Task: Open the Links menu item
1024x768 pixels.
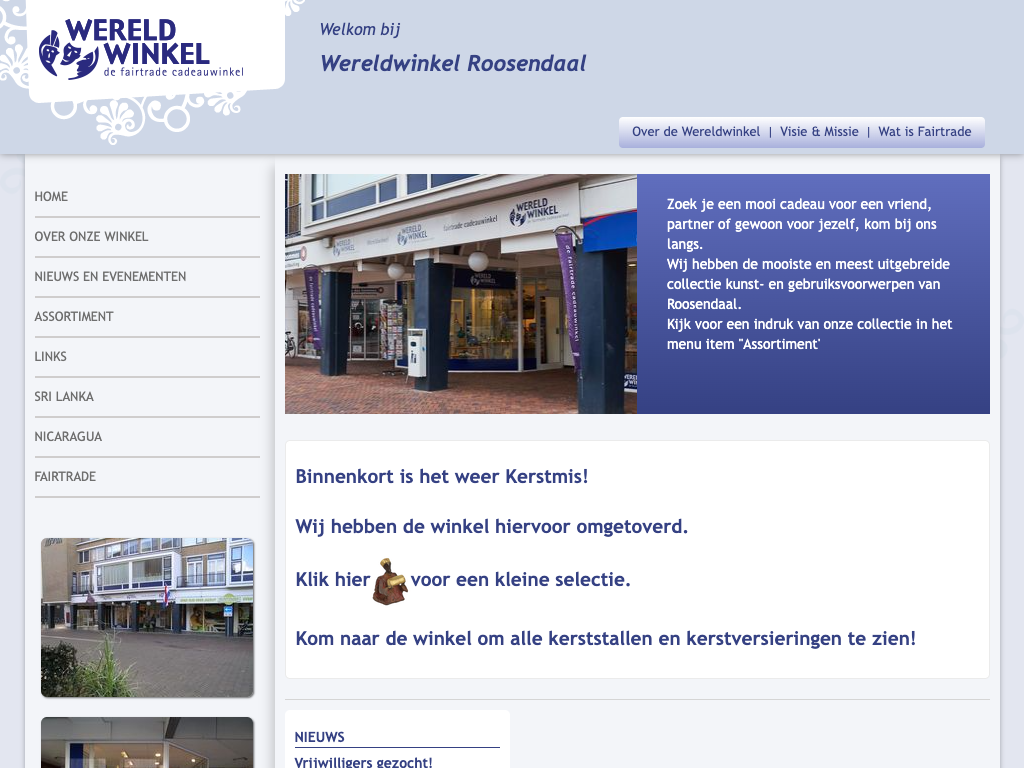Action: click(51, 357)
